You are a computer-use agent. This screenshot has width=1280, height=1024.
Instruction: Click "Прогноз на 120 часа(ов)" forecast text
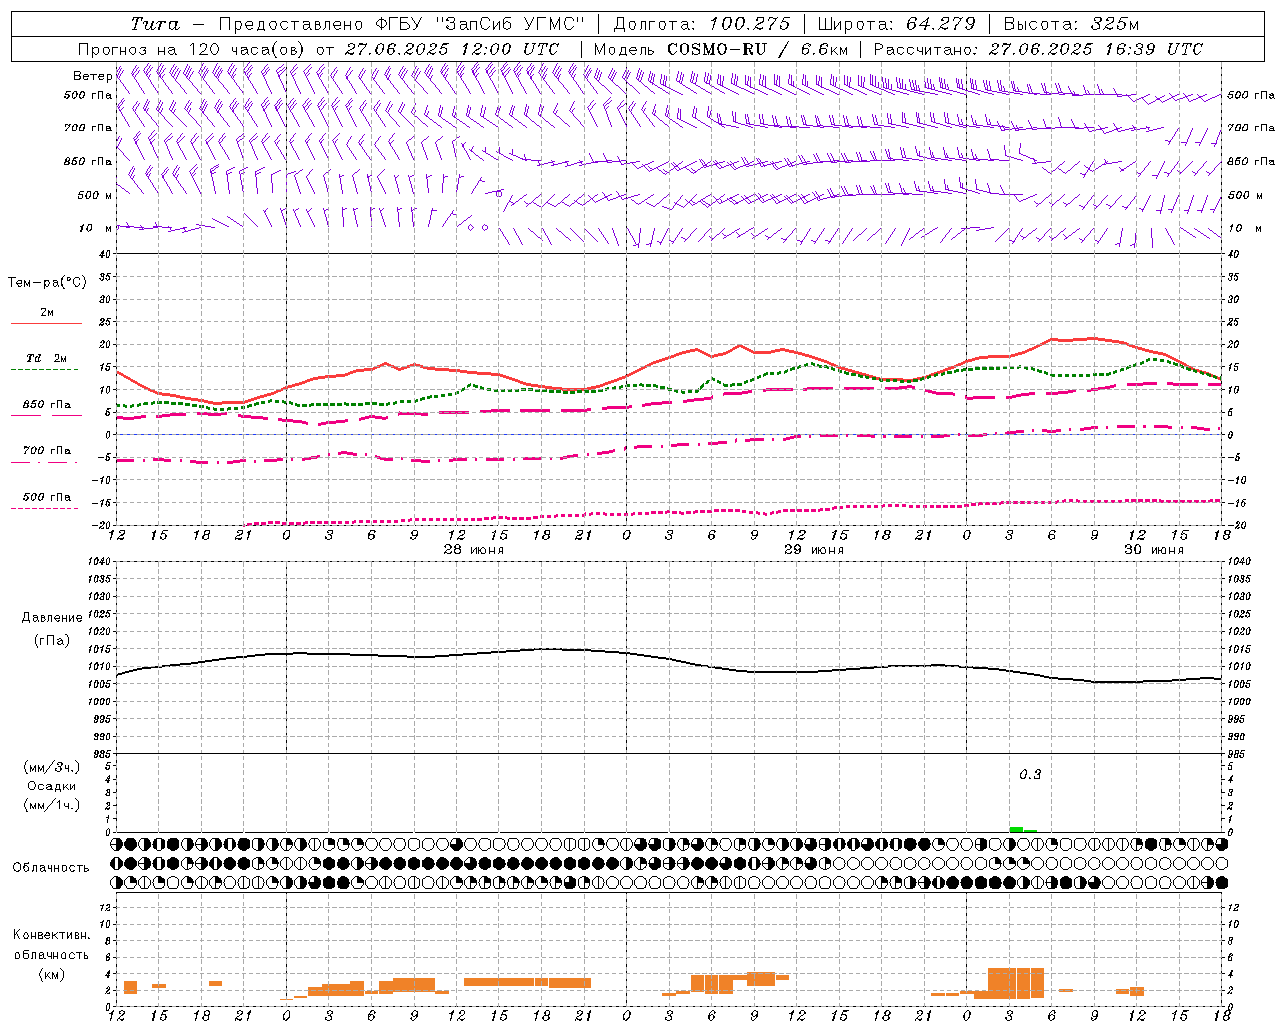click(191, 49)
